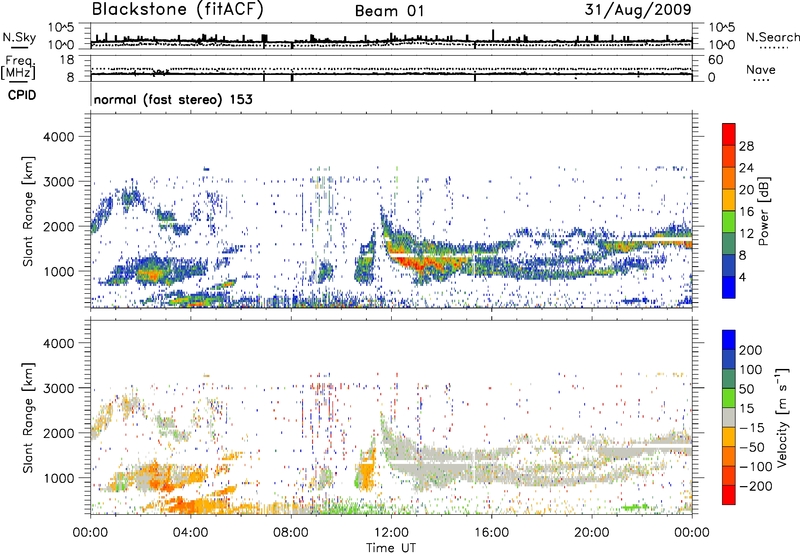The height and width of the screenshot is (554, 800).
Task: Click the "200" Velocity colorbar tick label
Action: 751,350
